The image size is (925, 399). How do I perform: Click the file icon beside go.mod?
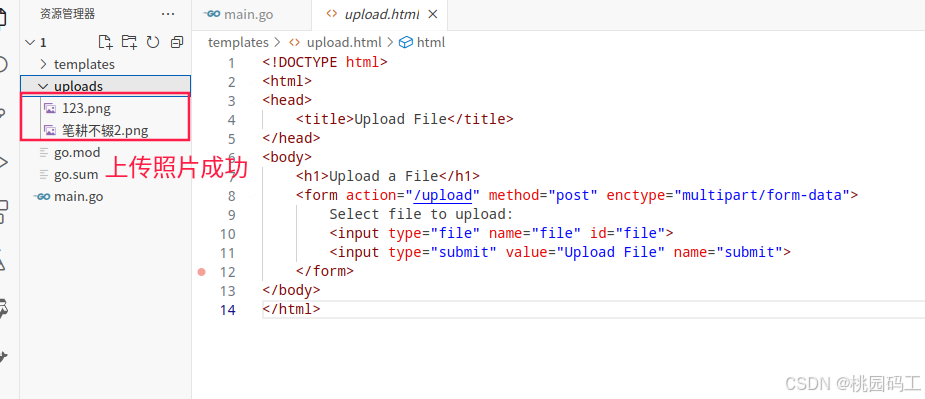pos(43,152)
